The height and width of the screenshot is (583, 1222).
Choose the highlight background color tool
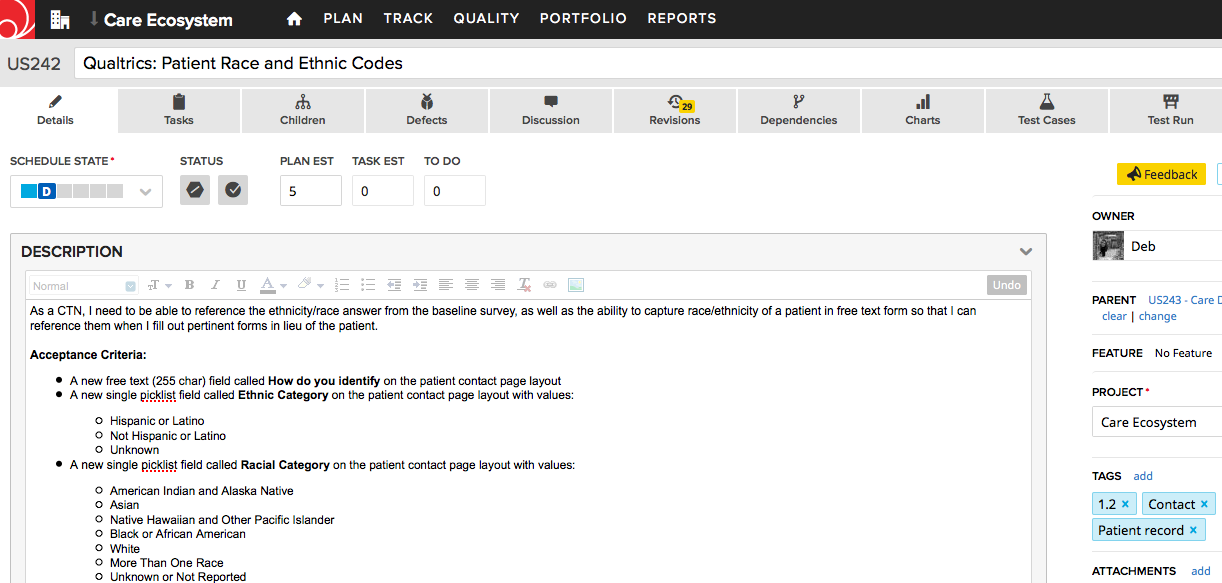305,285
